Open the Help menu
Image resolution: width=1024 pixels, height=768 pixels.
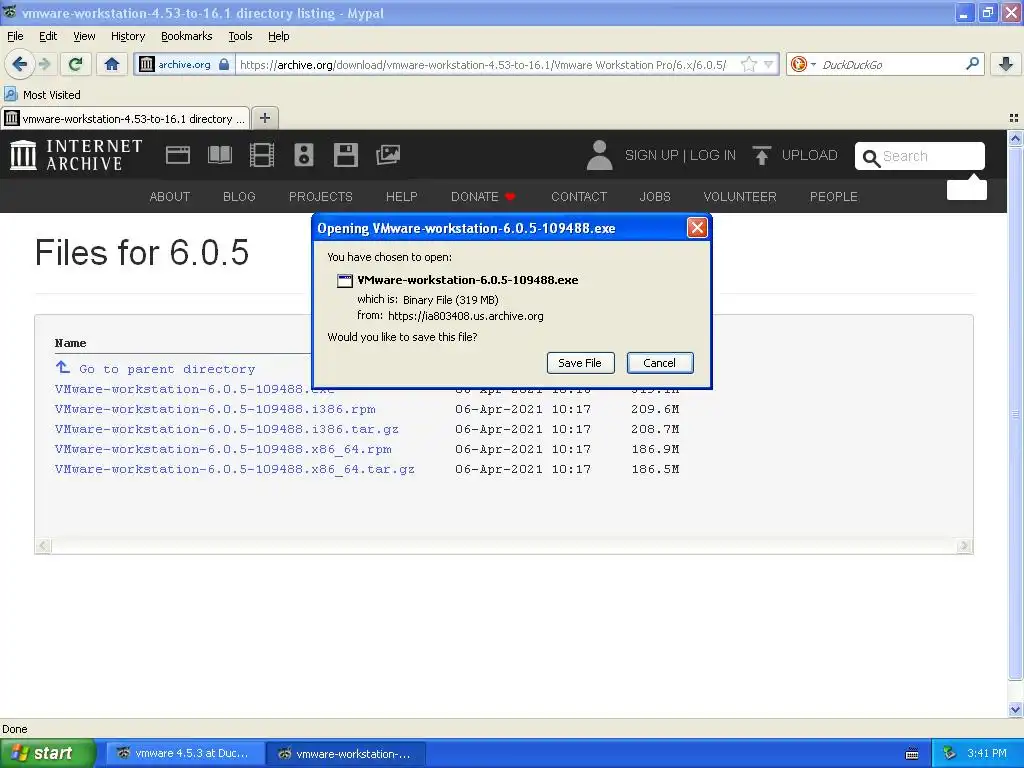point(279,36)
